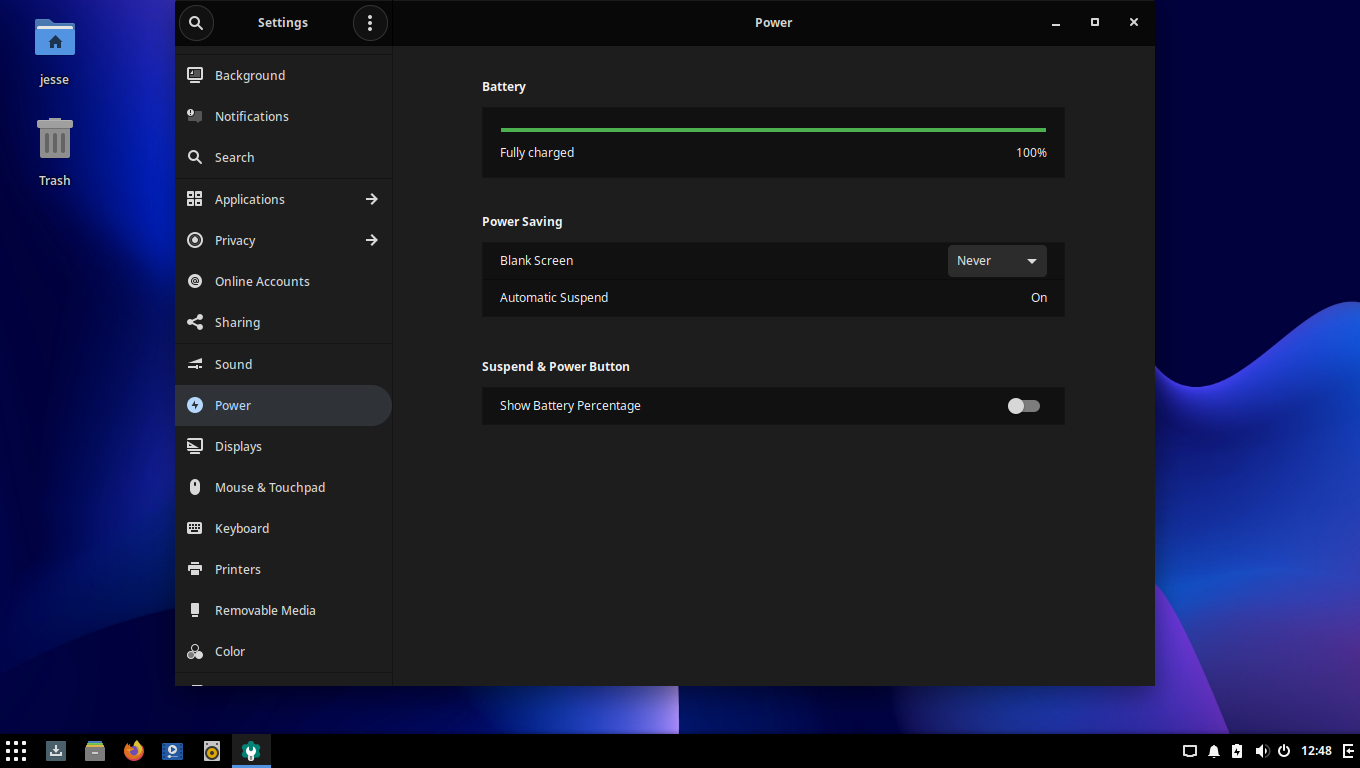1360x768 pixels.
Task: Open the Settings search button
Action: (x=196, y=22)
